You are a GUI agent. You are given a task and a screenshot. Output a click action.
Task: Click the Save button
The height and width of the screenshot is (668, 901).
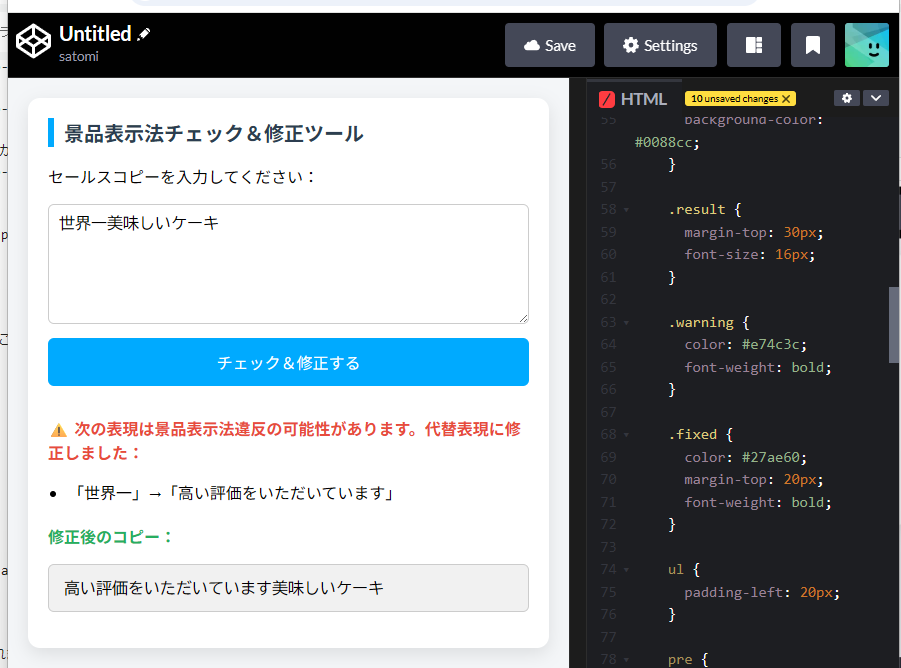point(550,45)
